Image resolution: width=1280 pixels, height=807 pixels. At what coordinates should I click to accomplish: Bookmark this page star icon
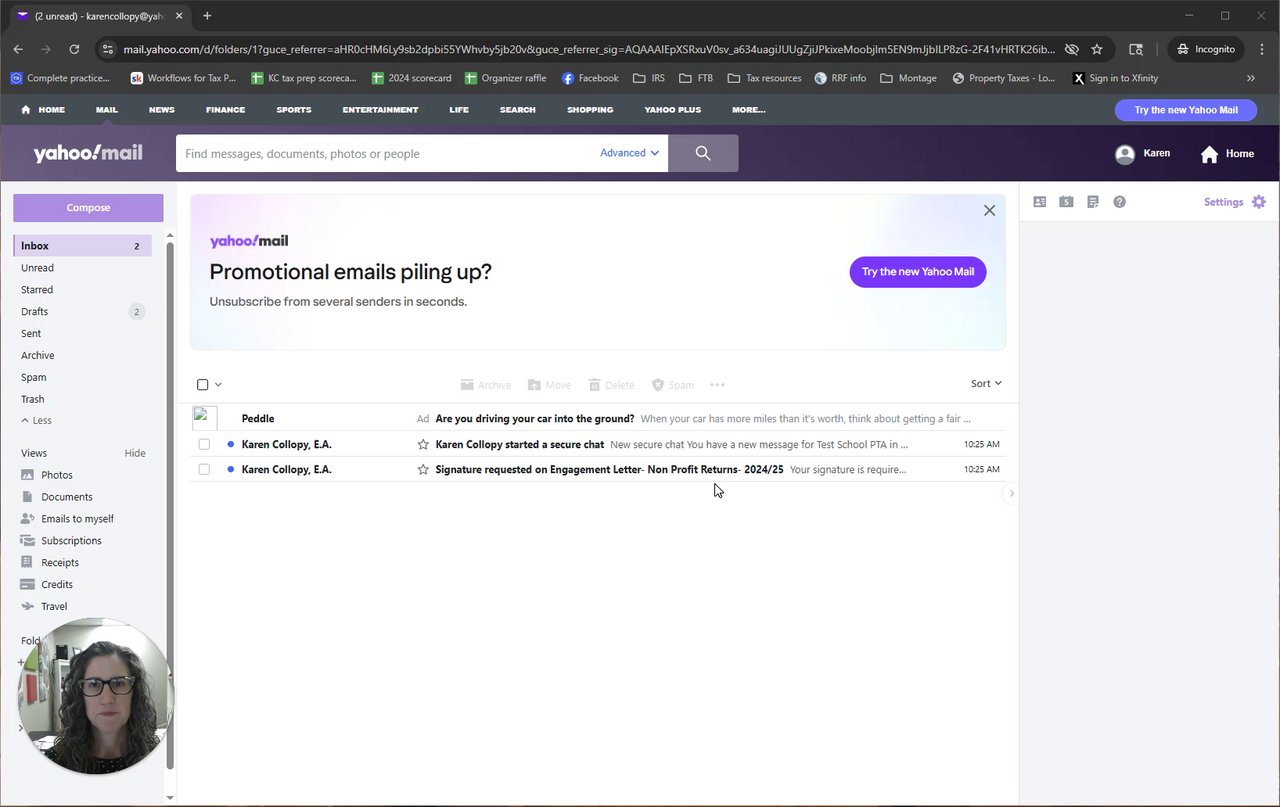1097,49
